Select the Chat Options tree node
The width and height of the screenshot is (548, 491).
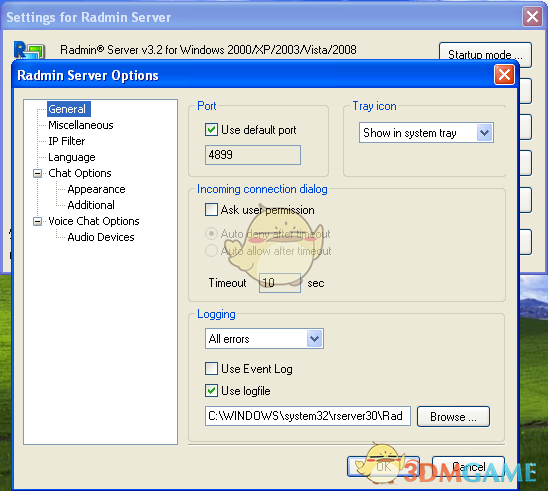point(80,173)
